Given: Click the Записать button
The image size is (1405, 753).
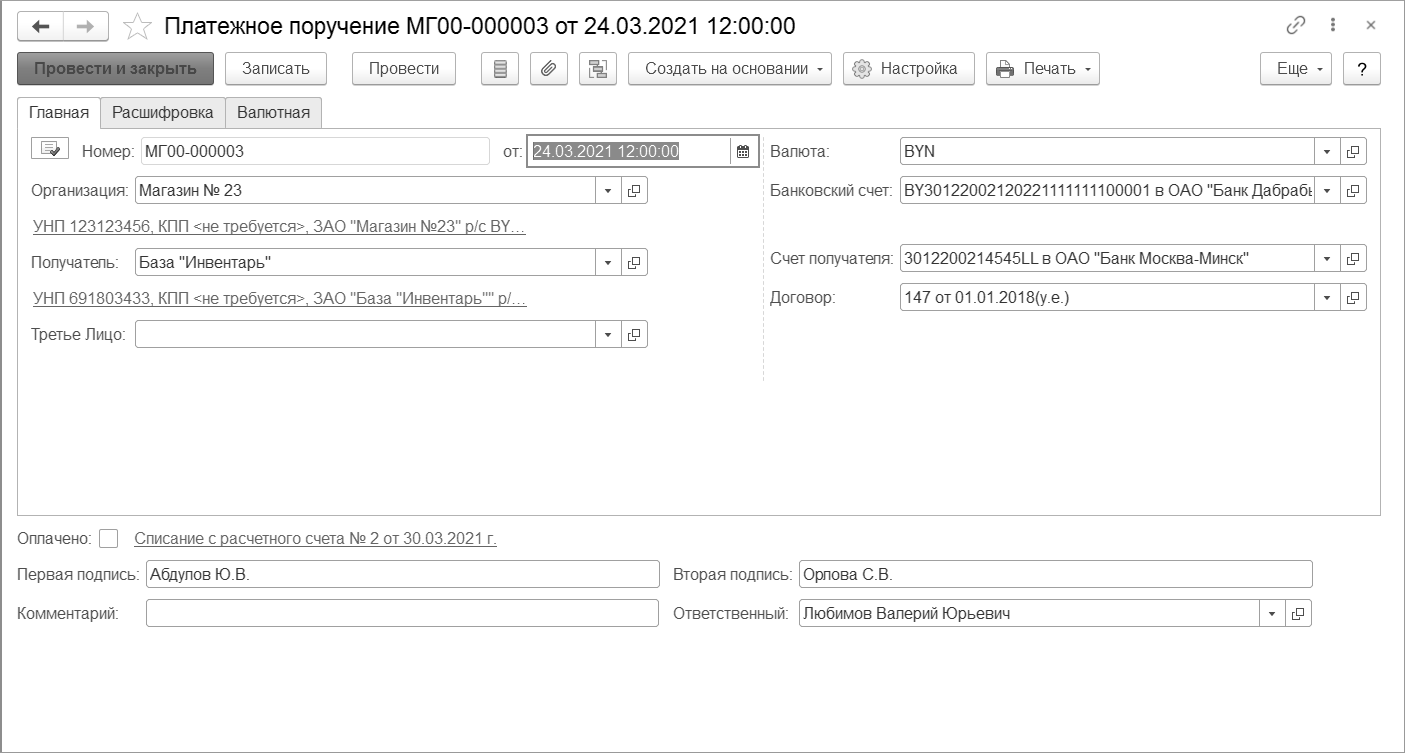Looking at the screenshot, I should tap(276, 69).
